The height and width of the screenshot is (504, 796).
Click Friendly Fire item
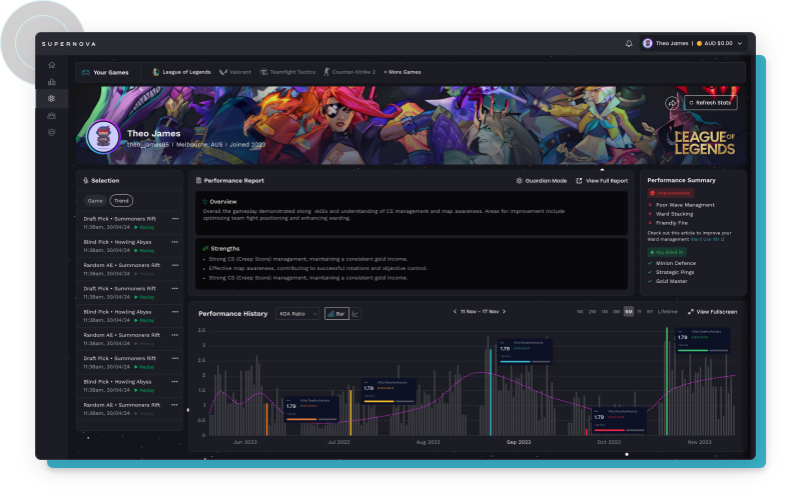point(668,223)
